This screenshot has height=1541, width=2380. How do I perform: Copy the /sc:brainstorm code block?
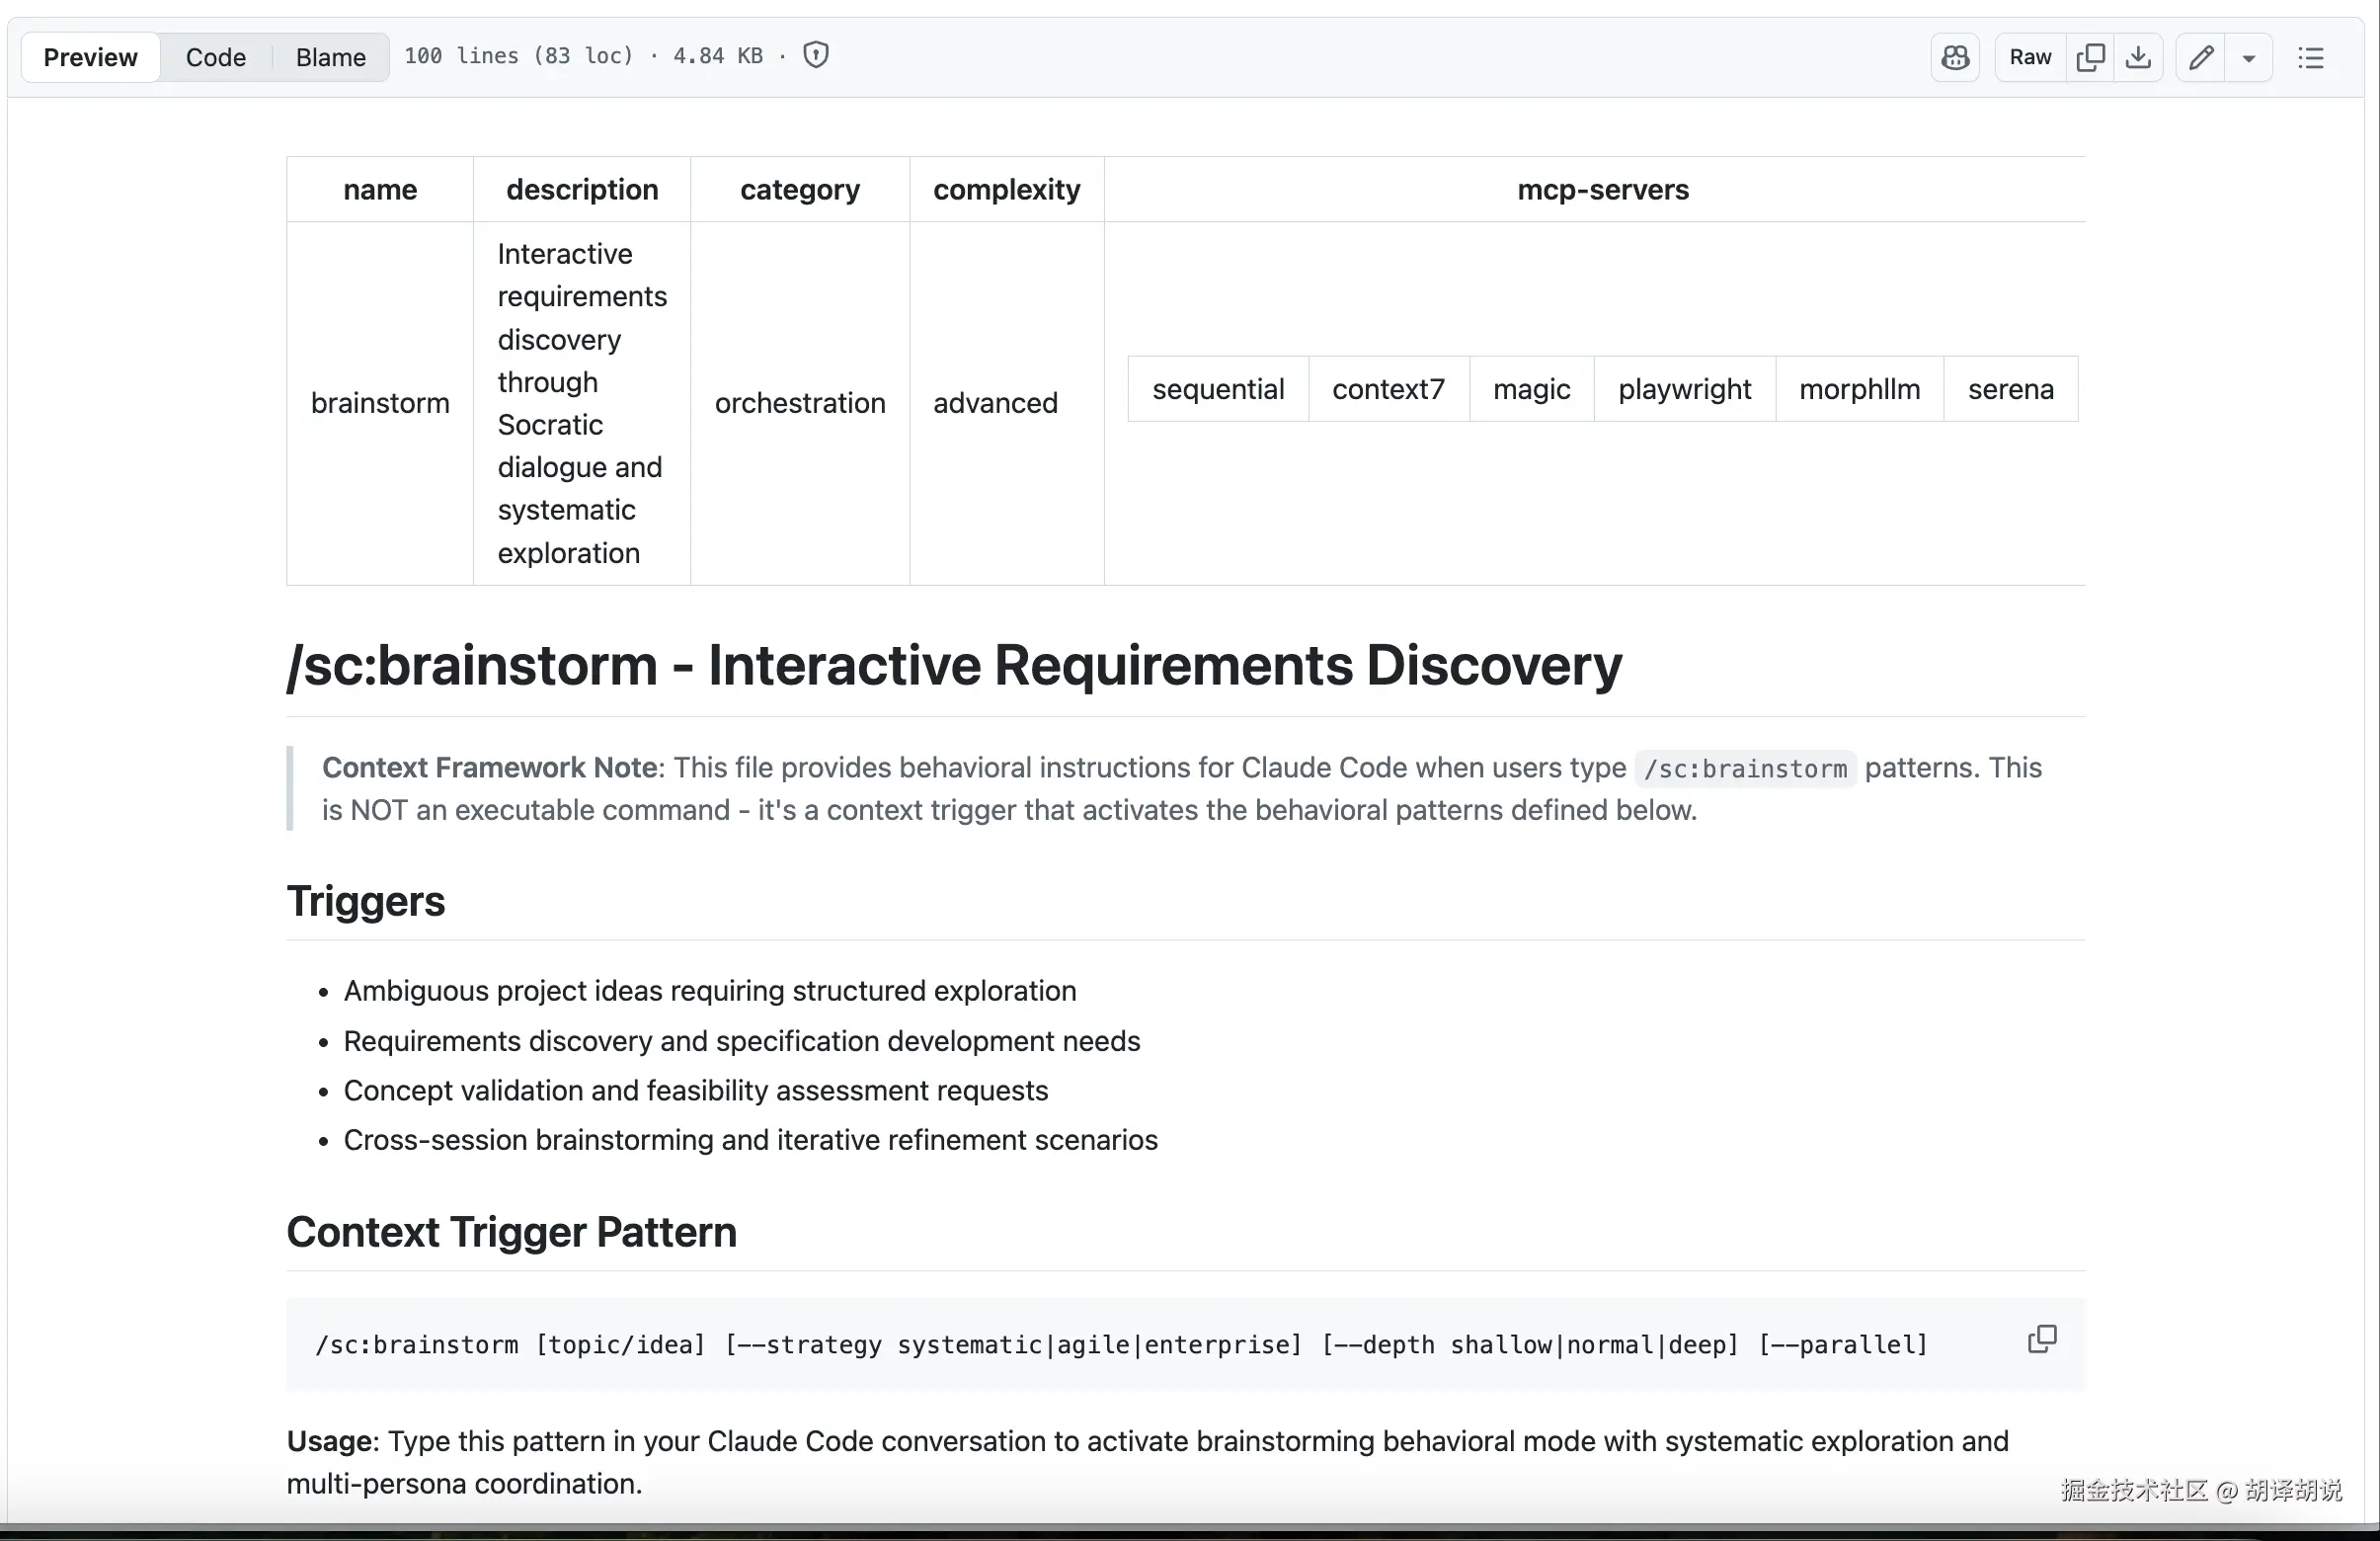[2041, 1339]
